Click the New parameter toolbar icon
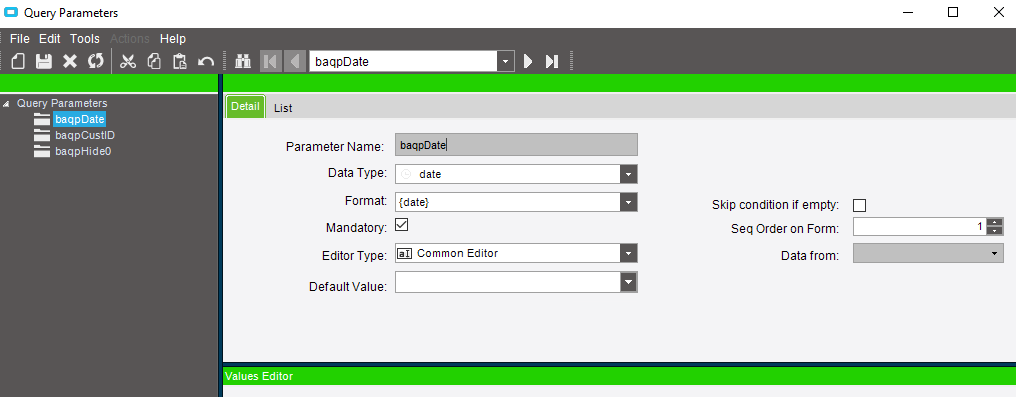This screenshot has width=1016, height=397. tap(18, 62)
